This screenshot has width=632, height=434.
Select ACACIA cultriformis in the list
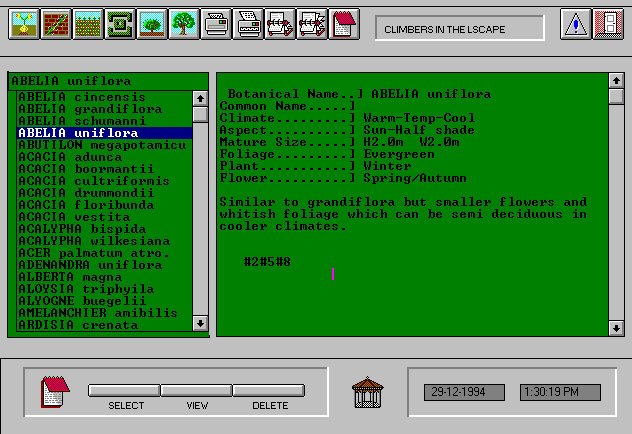coord(104,181)
